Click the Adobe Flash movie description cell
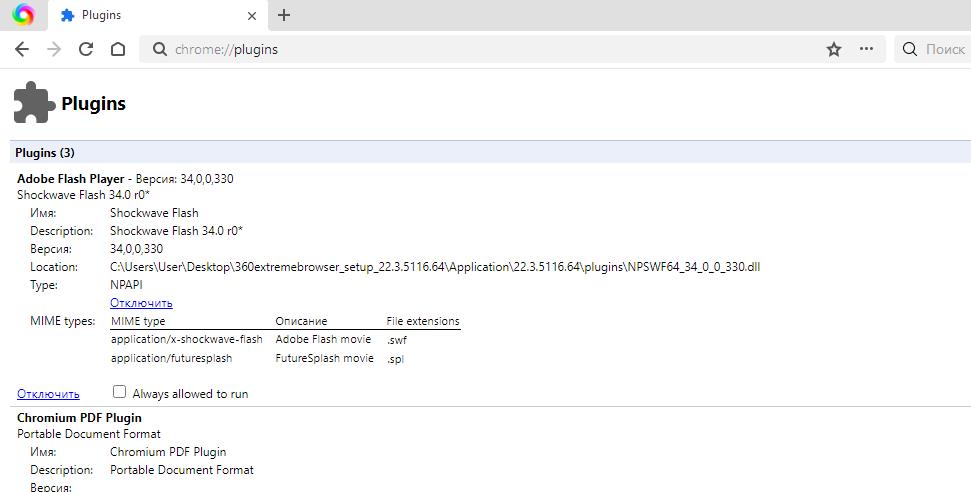 [323, 340]
